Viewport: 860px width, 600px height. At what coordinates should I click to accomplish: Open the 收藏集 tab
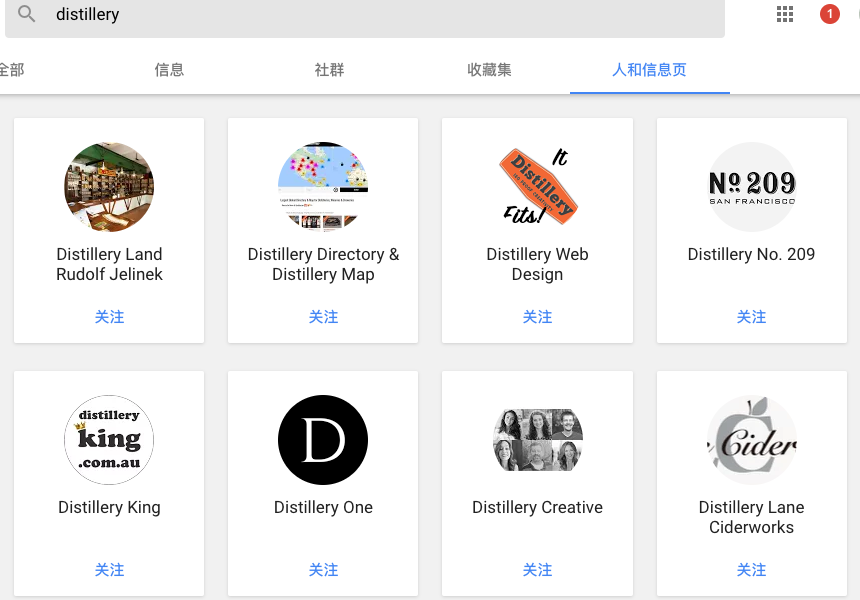489,70
